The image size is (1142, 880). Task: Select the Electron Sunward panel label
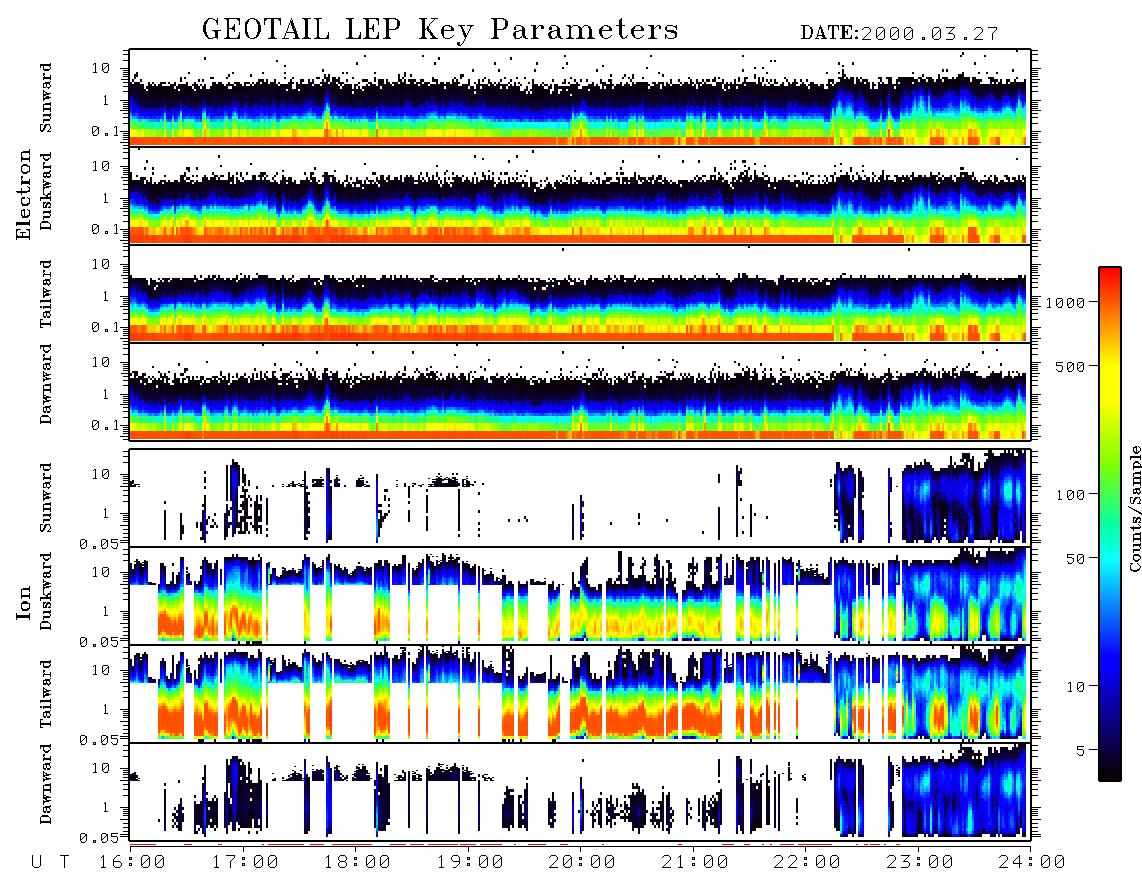(x=46, y=98)
